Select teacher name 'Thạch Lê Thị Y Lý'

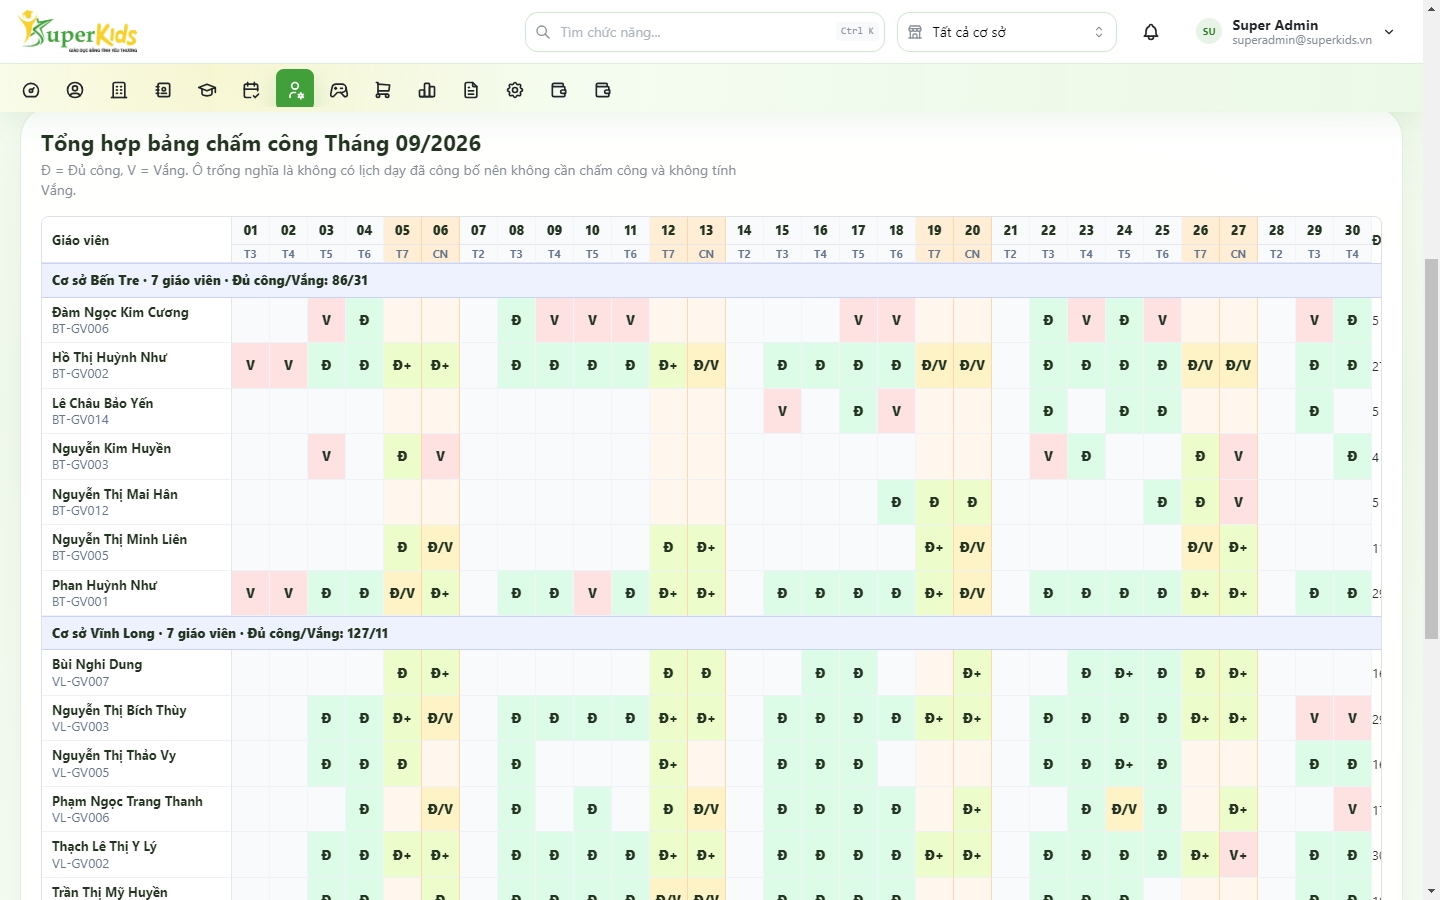pyautogui.click(x=104, y=846)
